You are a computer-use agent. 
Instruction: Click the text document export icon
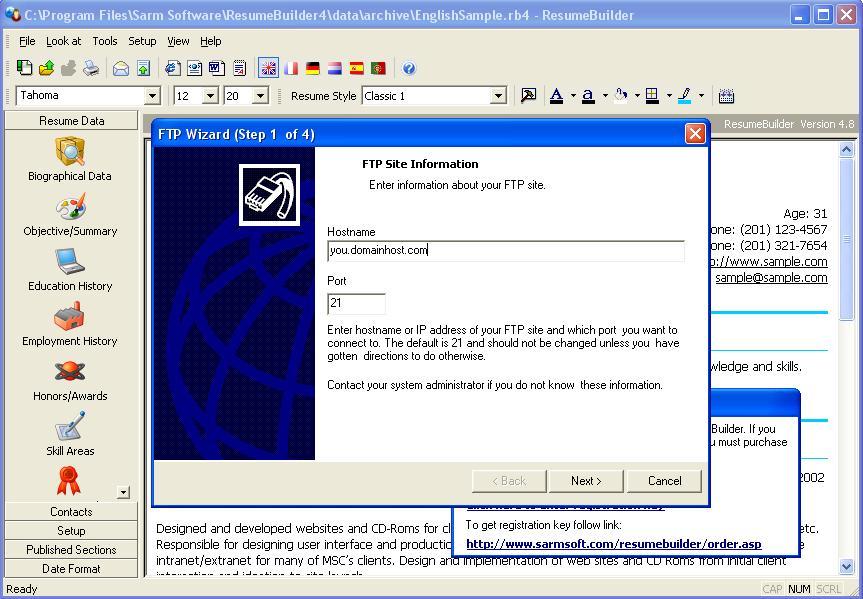coord(239,68)
